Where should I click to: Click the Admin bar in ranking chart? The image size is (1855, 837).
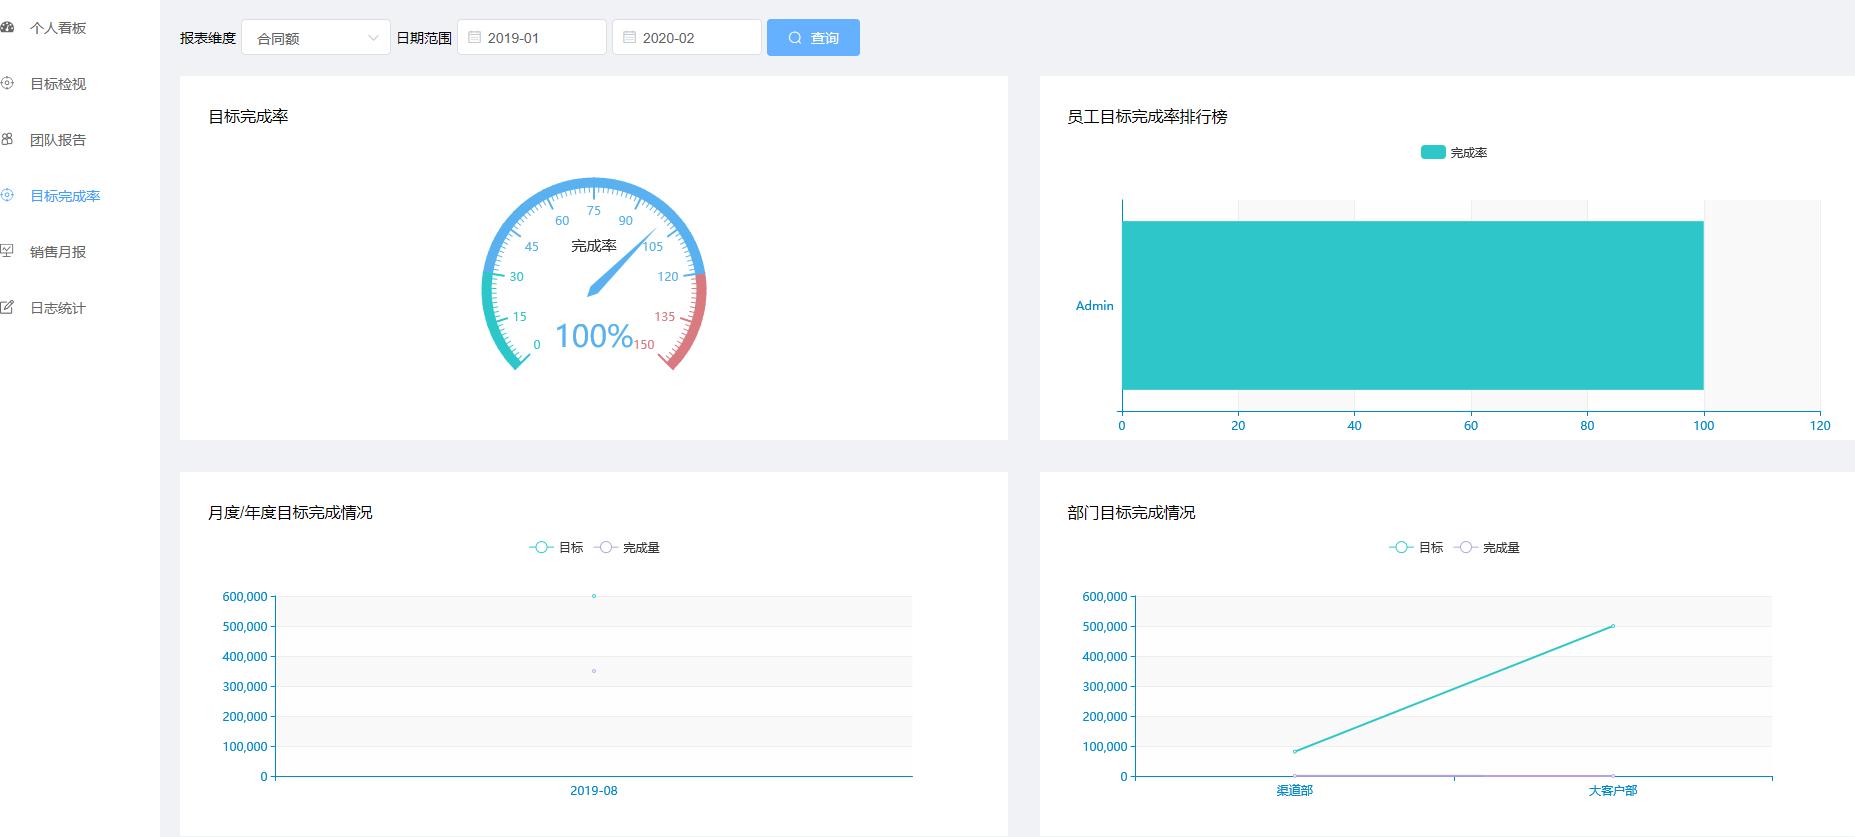point(1412,305)
